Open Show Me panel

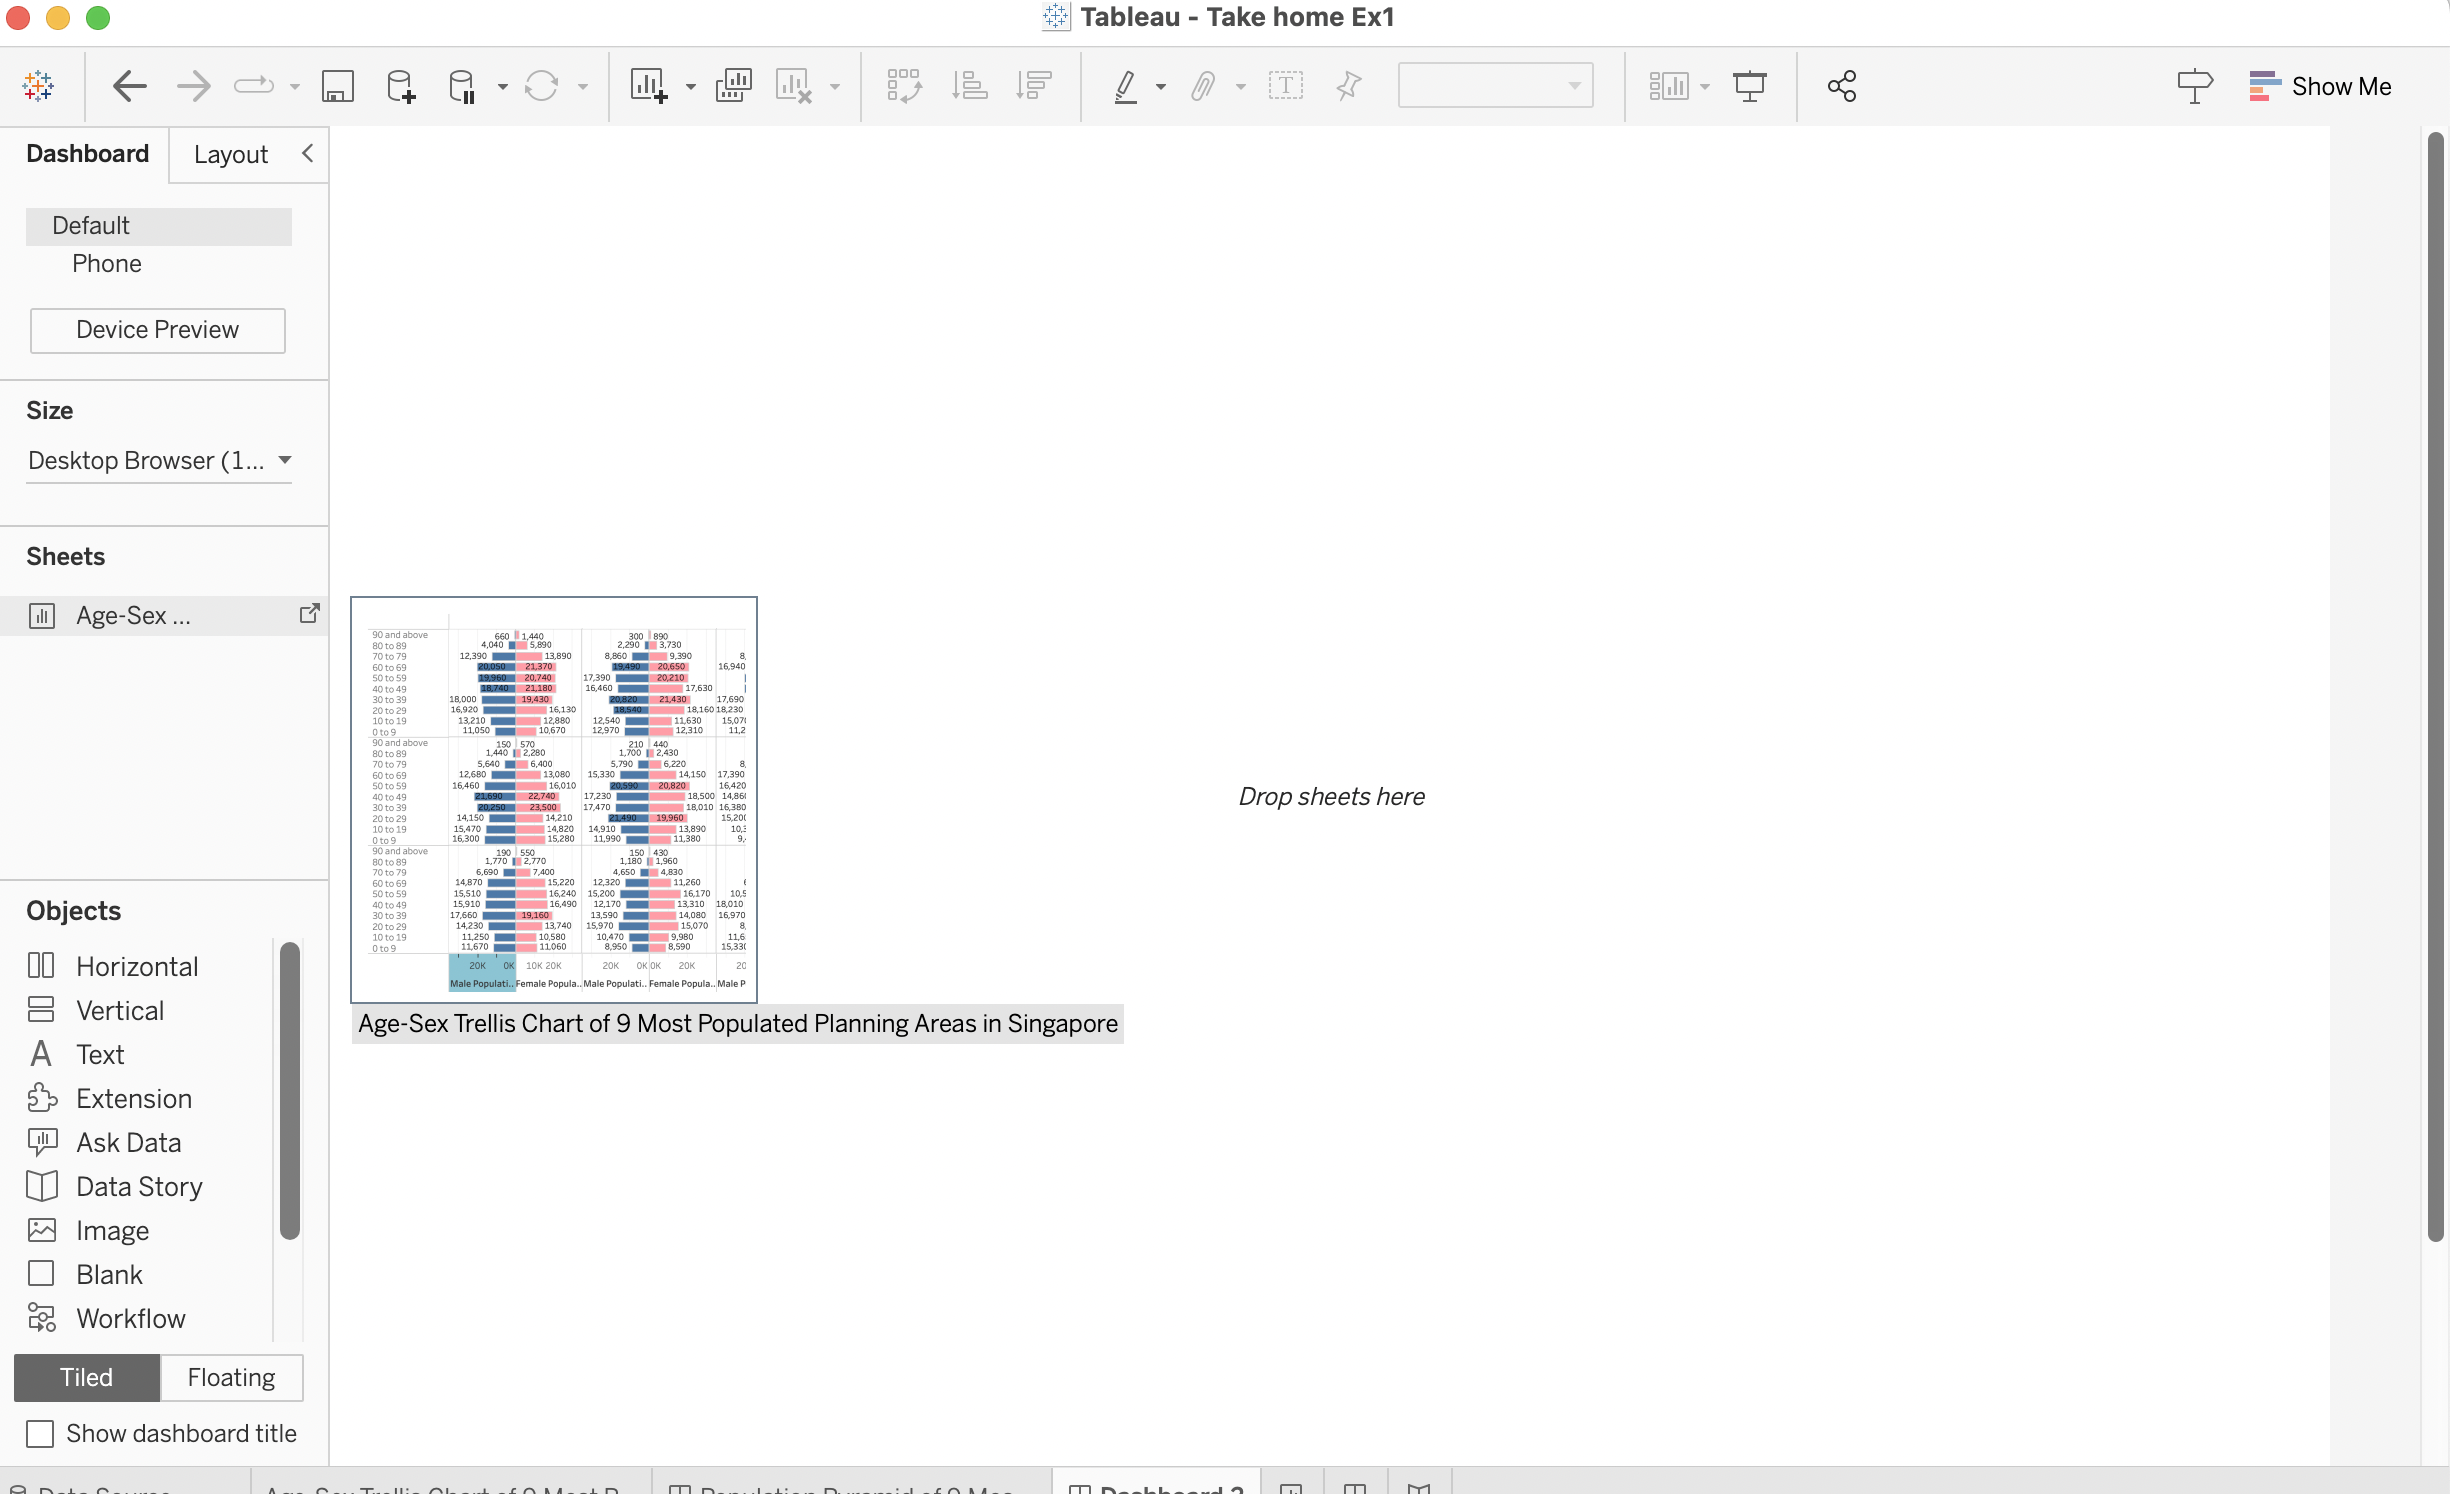coord(2320,86)
